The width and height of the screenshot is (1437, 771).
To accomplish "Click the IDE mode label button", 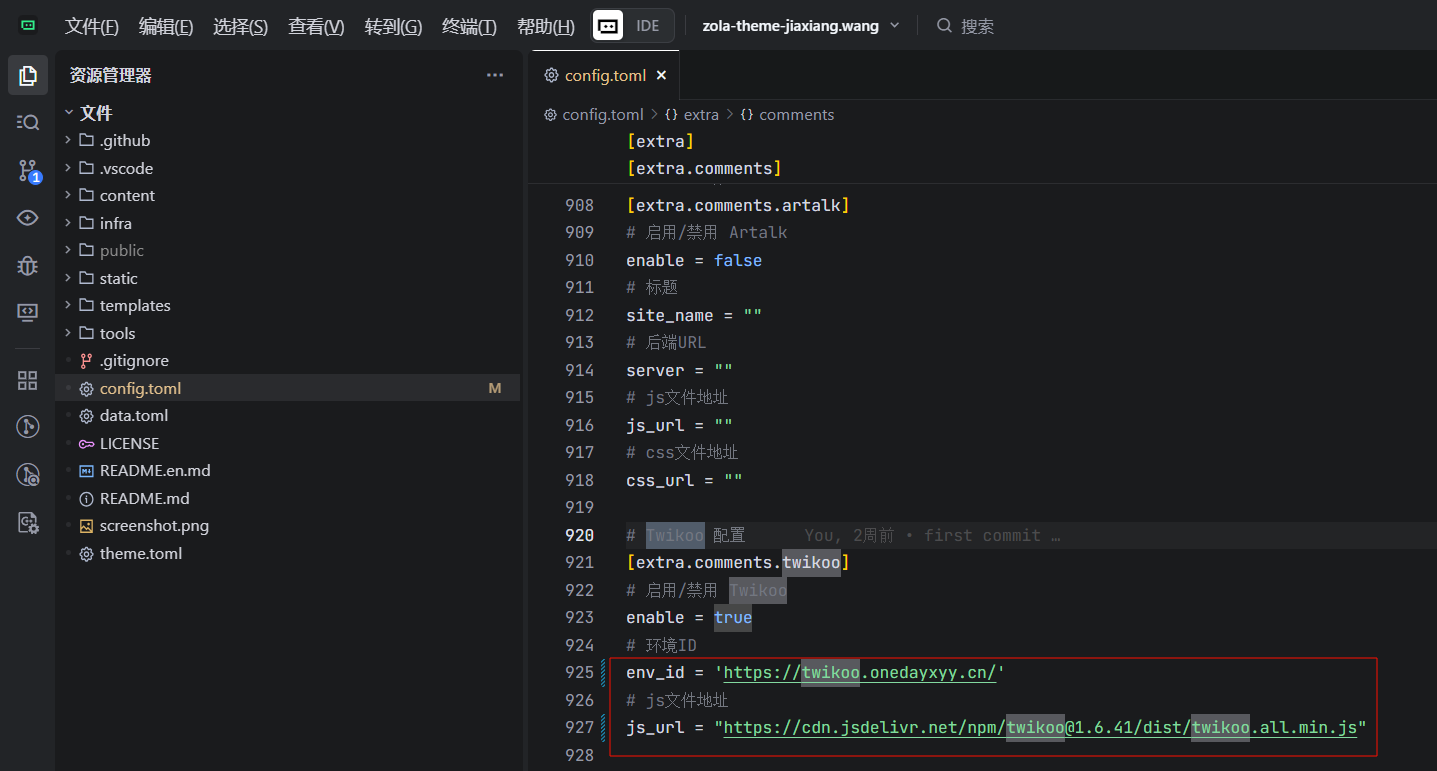I will 648,26.
